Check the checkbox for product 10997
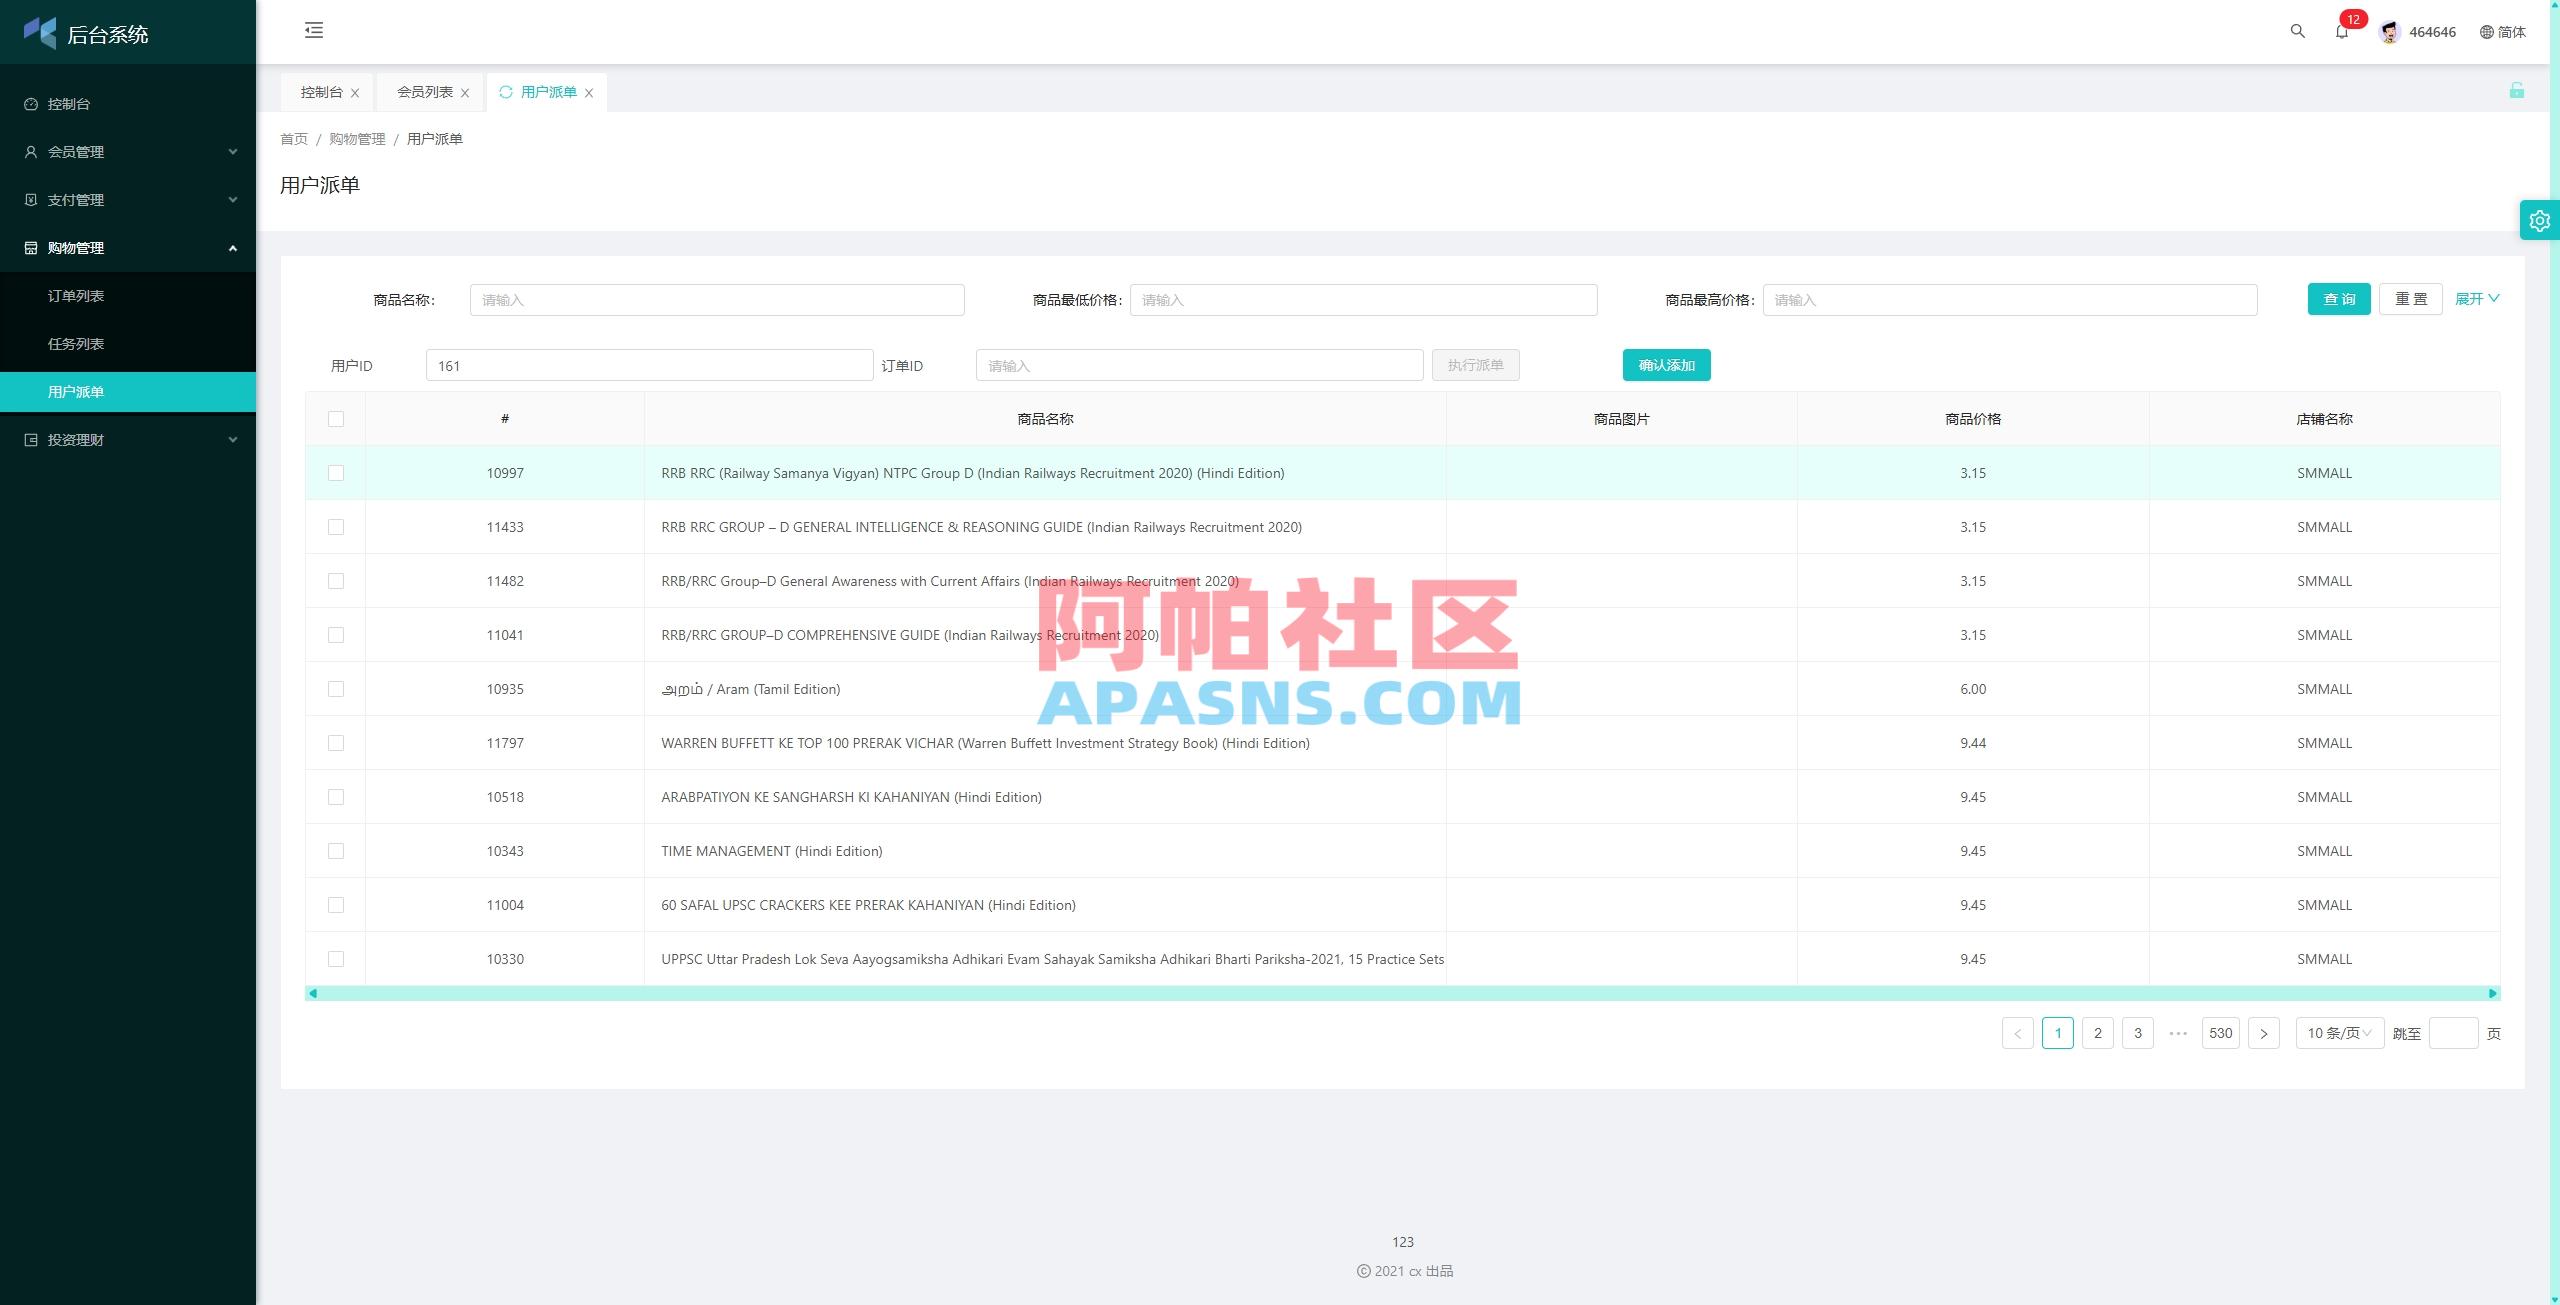The image size is (2560, 1305). [x=335, y=473]
